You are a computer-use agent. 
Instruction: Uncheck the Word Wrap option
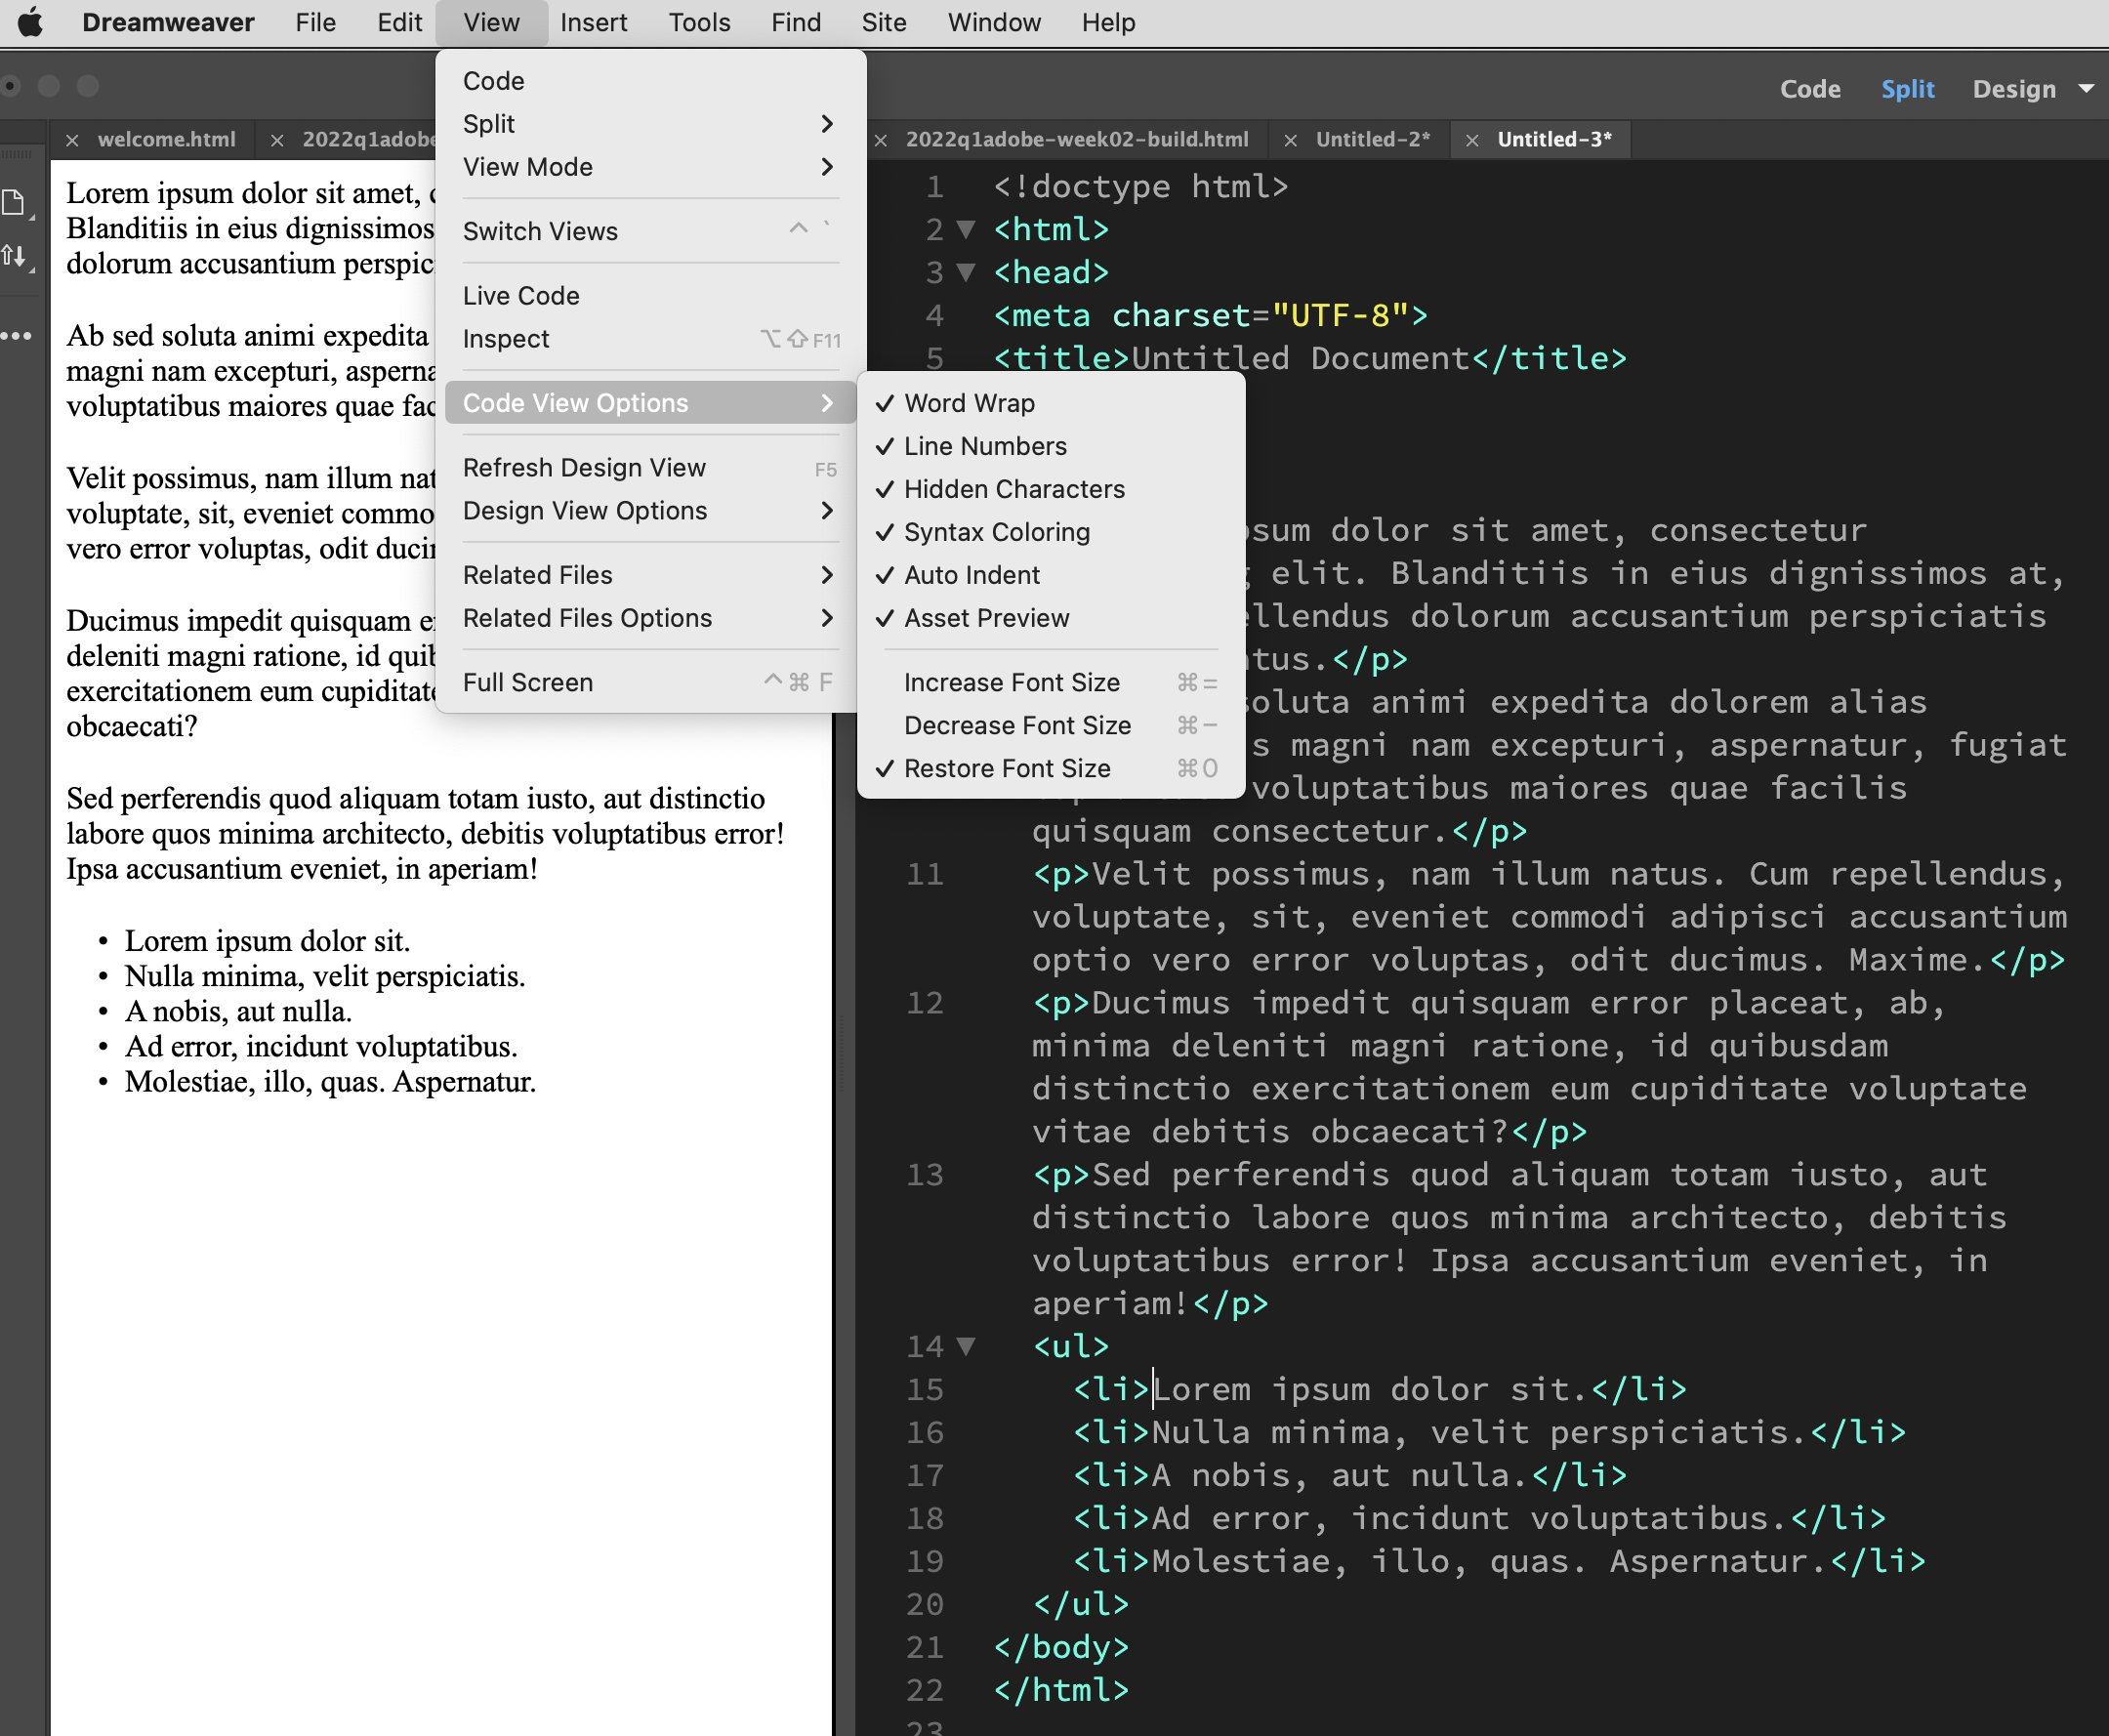(x=968, y=403)
